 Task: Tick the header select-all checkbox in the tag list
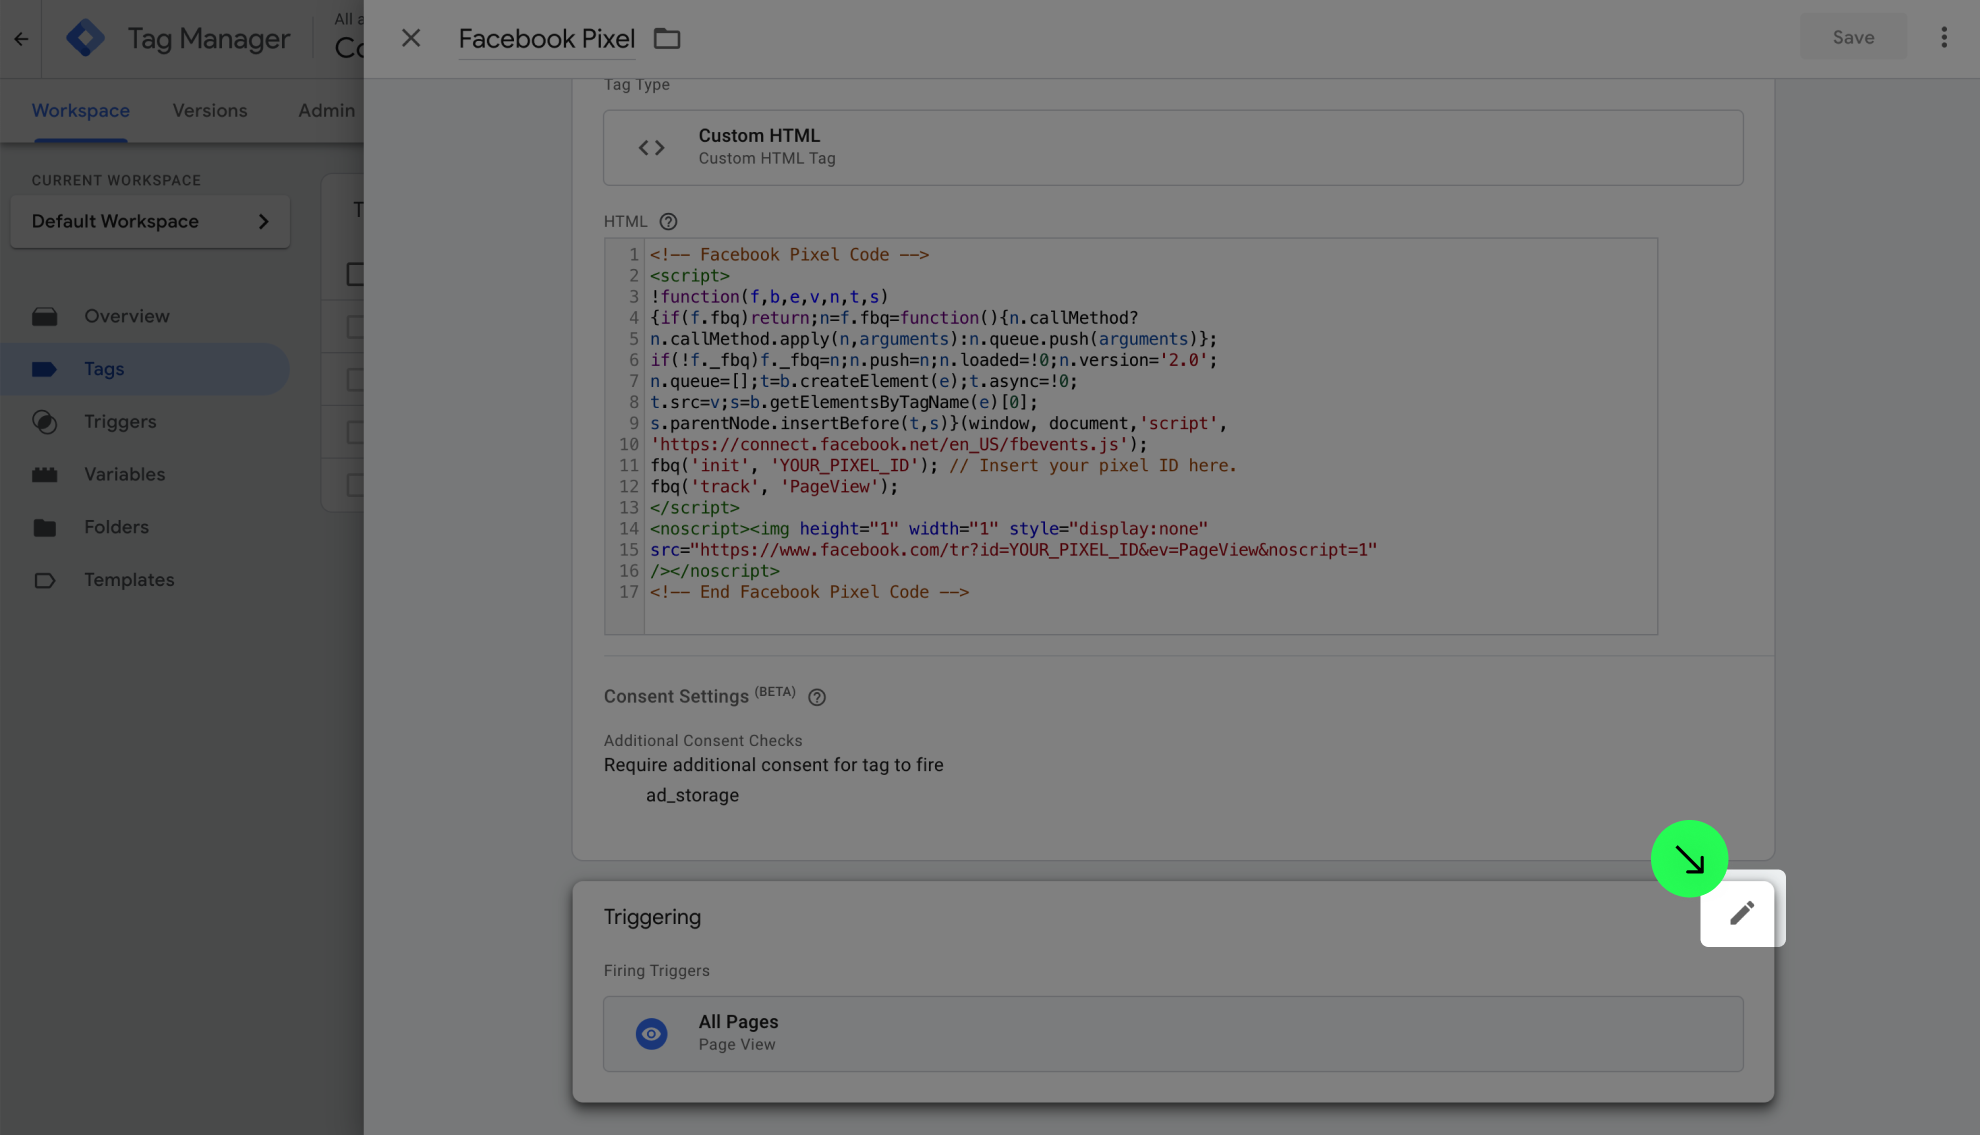tap(355, 274)
